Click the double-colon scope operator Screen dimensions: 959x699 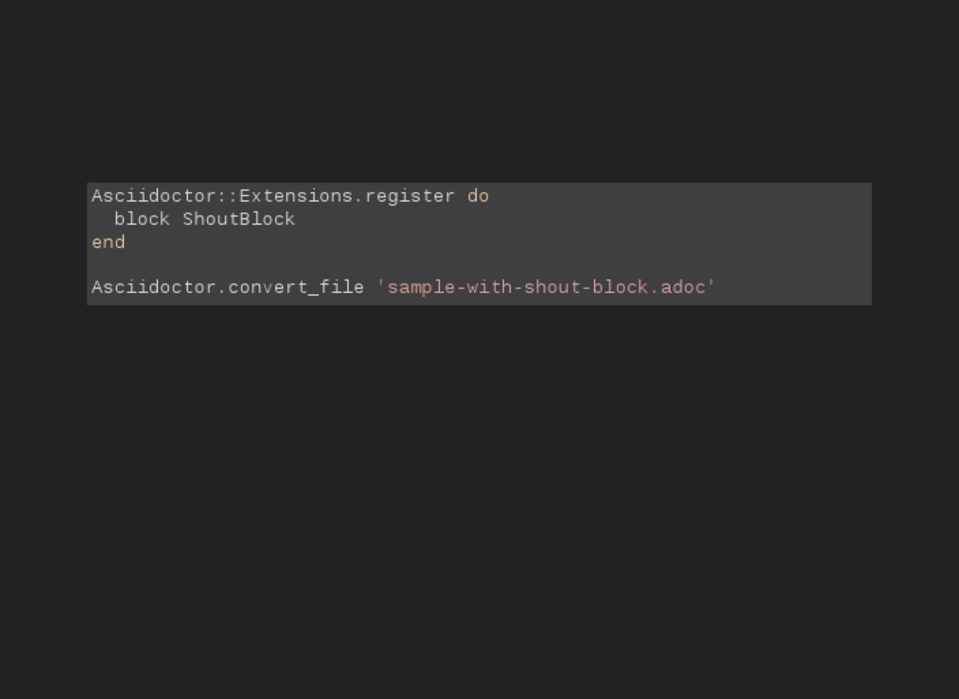(x=228, y=196)
